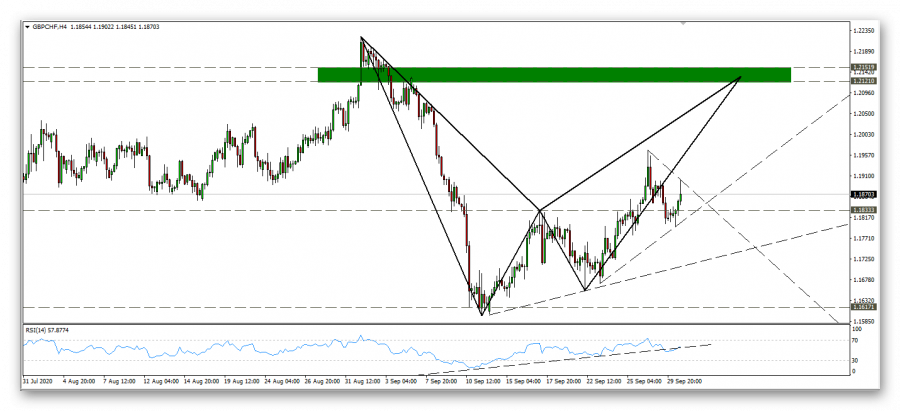Click the dashed trendline on RSI panel
This screenshot has height=411, width=900.
coord(600,349)
